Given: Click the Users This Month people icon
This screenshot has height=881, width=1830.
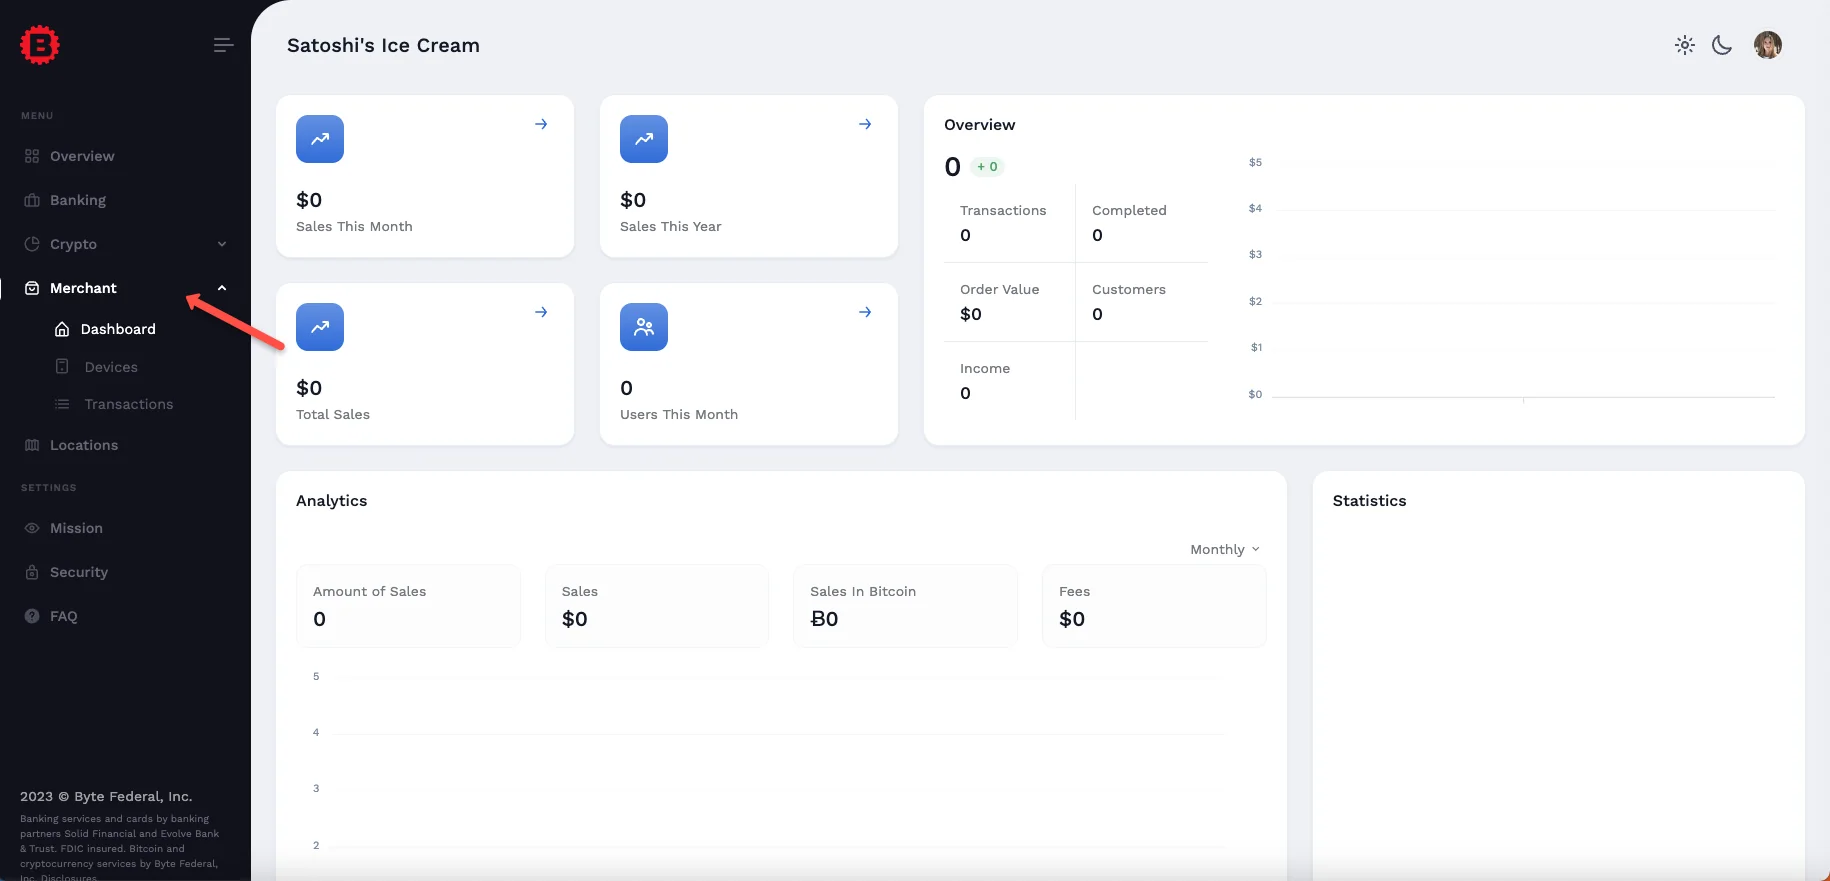Looking at the screenshot, I should click(x=644, y=327).
